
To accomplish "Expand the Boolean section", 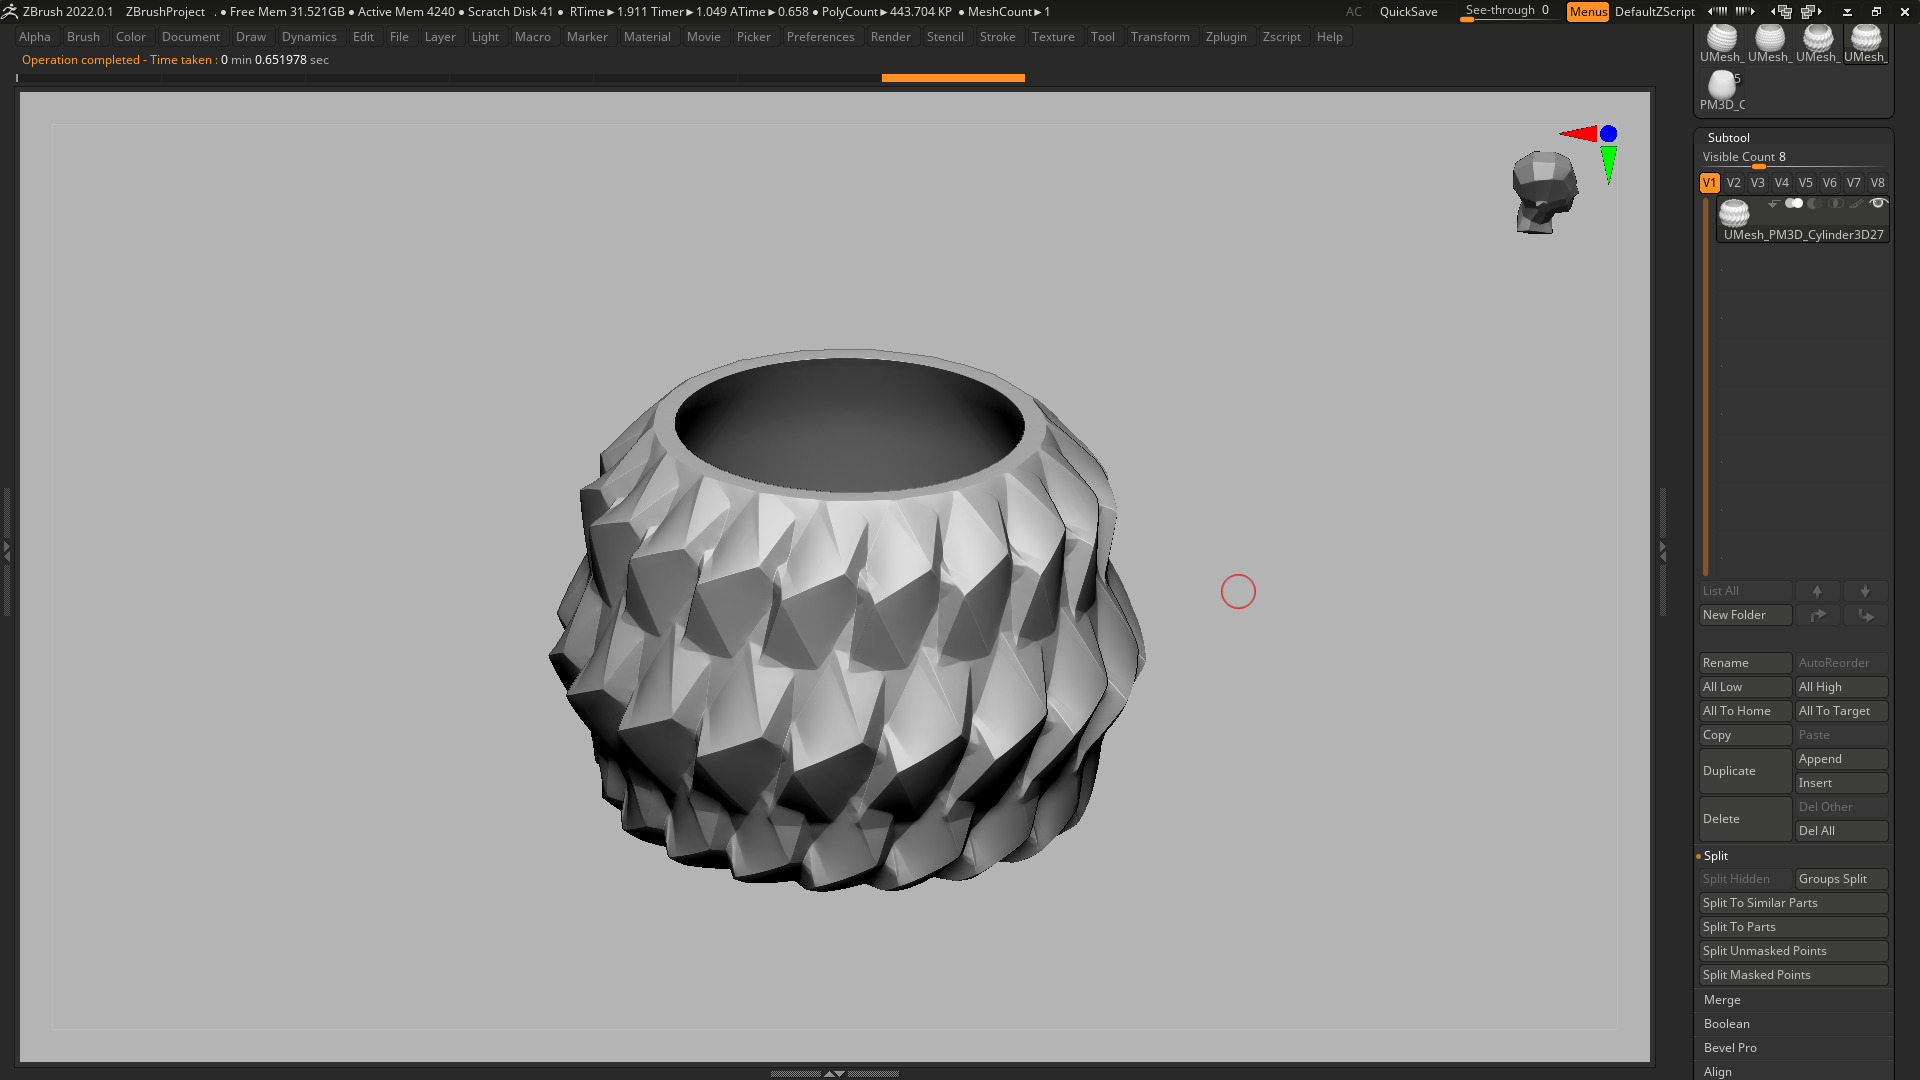I will [x=1726, y=1024].
